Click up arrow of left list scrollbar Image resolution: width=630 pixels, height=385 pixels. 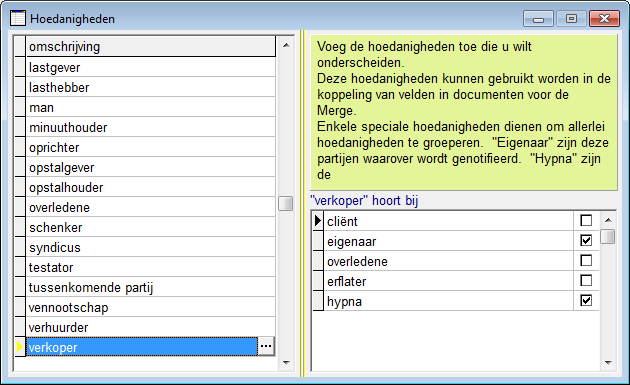[x=286, y=45]
